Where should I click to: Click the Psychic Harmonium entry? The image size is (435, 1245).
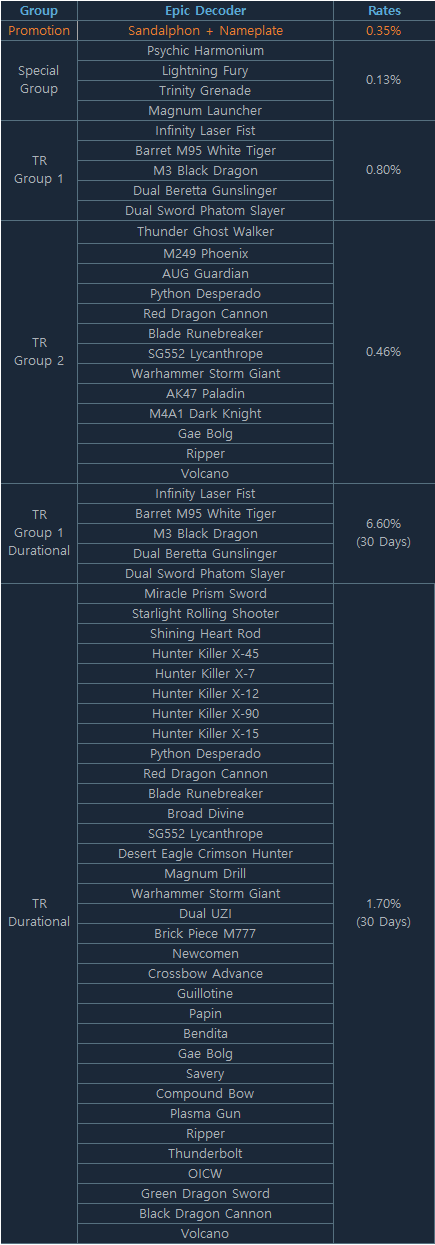(205, 51)
